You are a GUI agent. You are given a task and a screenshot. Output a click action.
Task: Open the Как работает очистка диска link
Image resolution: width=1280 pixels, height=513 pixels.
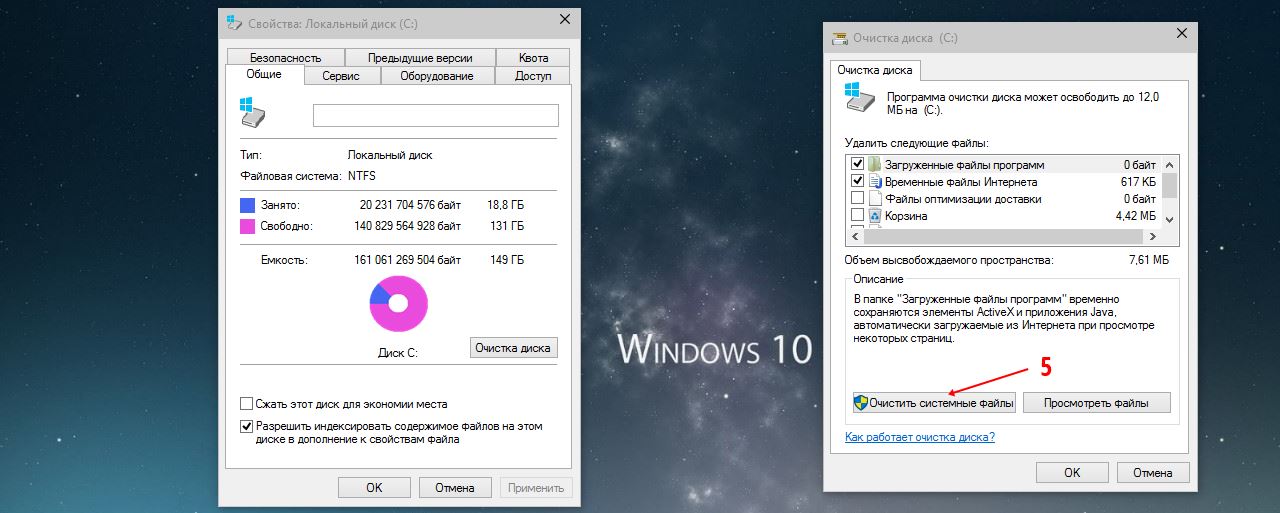click(919, 437)
